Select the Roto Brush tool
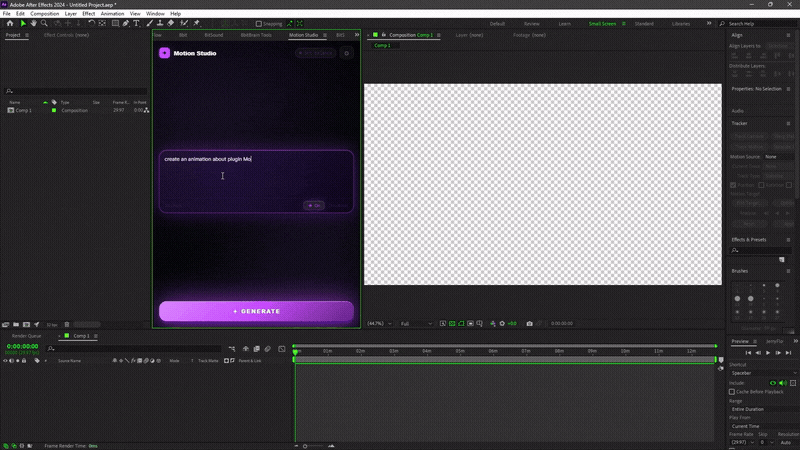The image size is (800, 450). (x=184, y=23)
